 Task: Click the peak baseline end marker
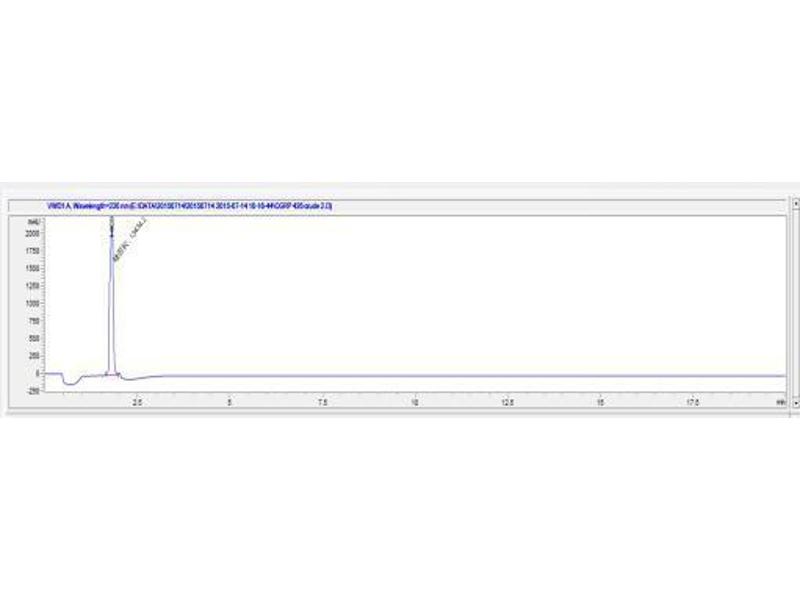click(119, 375)
